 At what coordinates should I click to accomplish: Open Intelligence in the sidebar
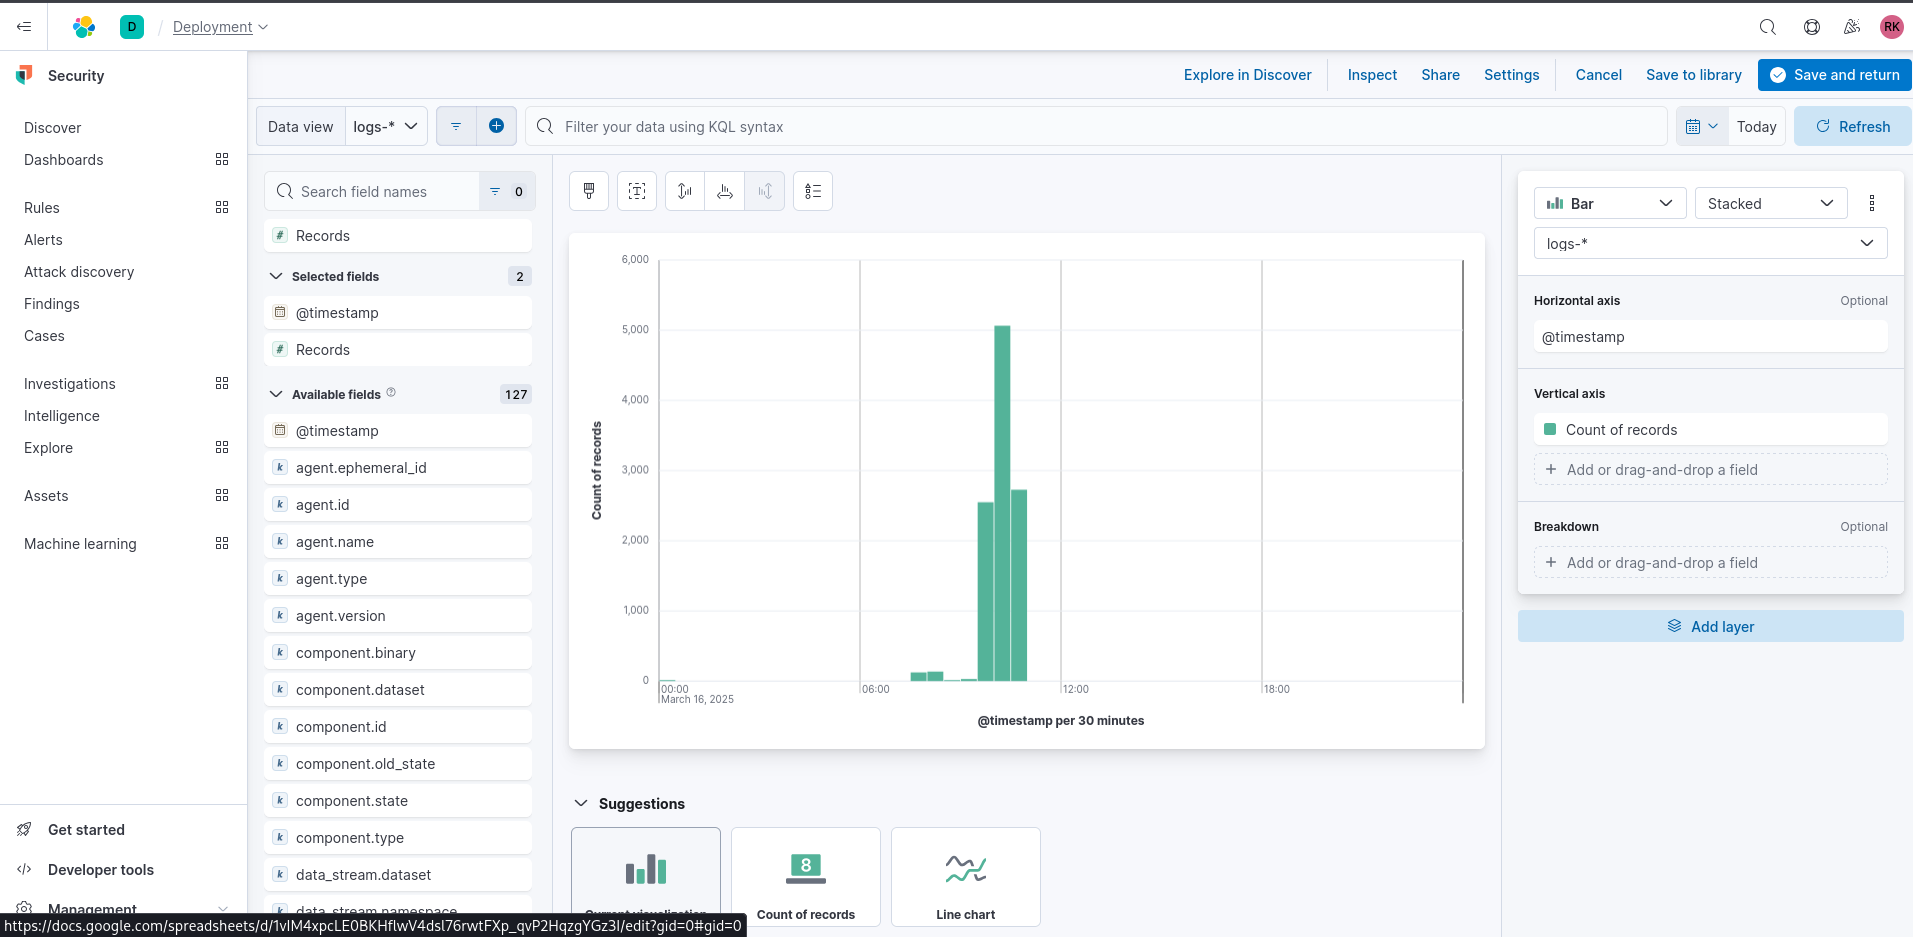(62, 415)
